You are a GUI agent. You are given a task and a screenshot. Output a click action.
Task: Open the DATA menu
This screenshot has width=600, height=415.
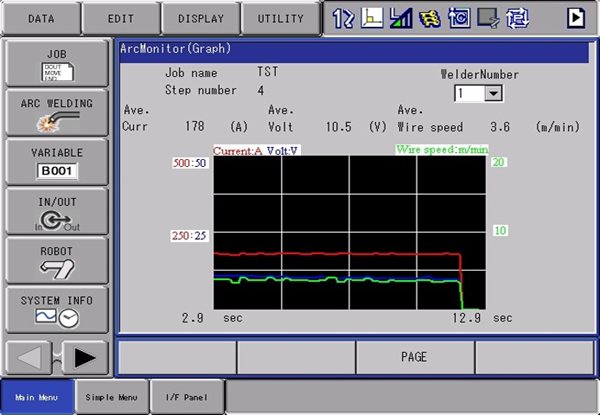40,18
